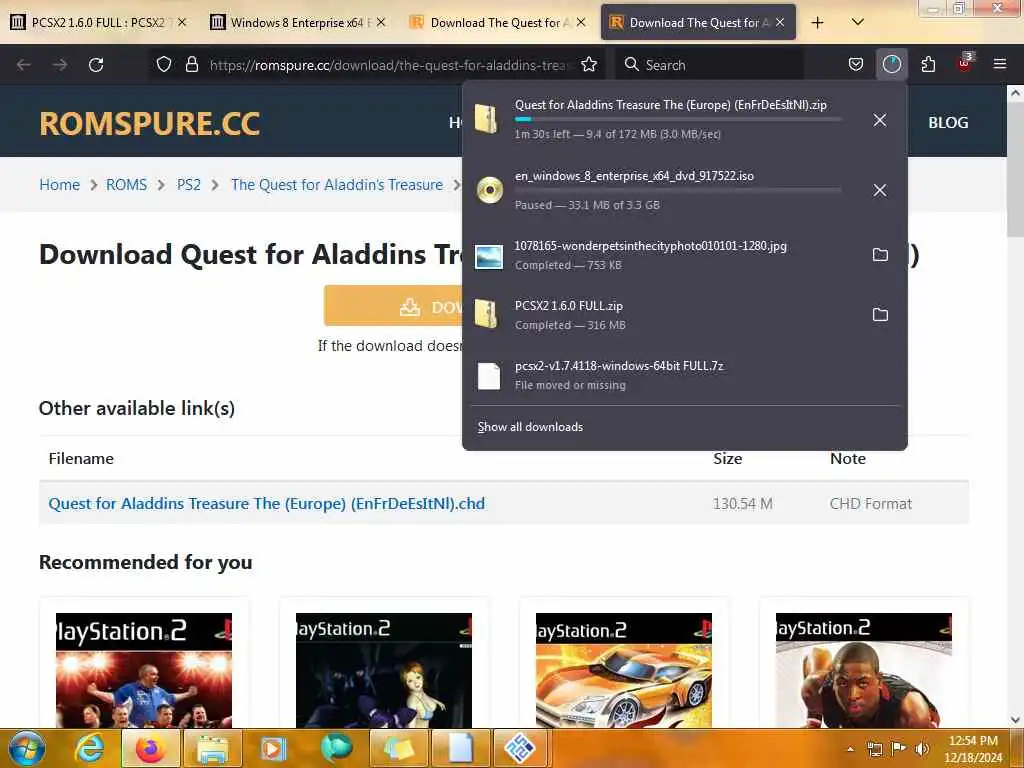Open the BLOG navigation link
The height and width of the screenshot is (768, 1024).
click(948, 122)
